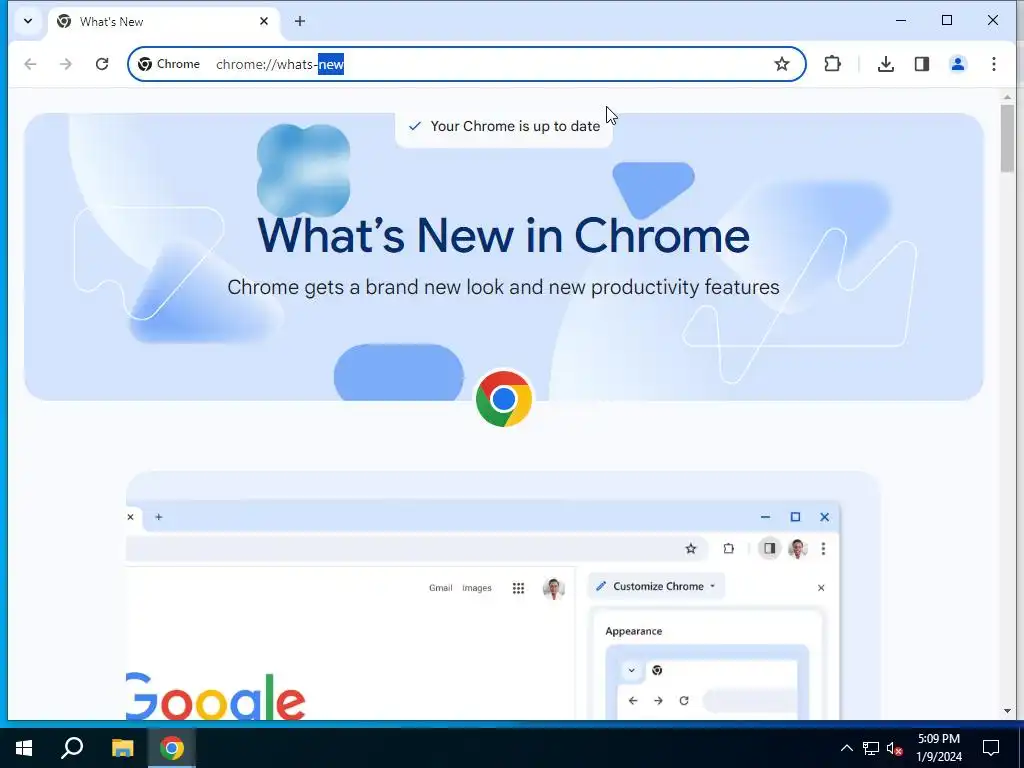Click the three-dot menu in preview
Image resolution: width=1024 pixels, height=768 pixels.
(824, 549)
